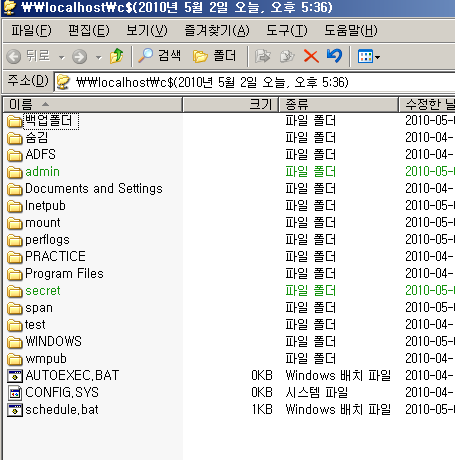Click the Program Files name text
Viewport: 455px width, 460px height.
click(64, 274)
